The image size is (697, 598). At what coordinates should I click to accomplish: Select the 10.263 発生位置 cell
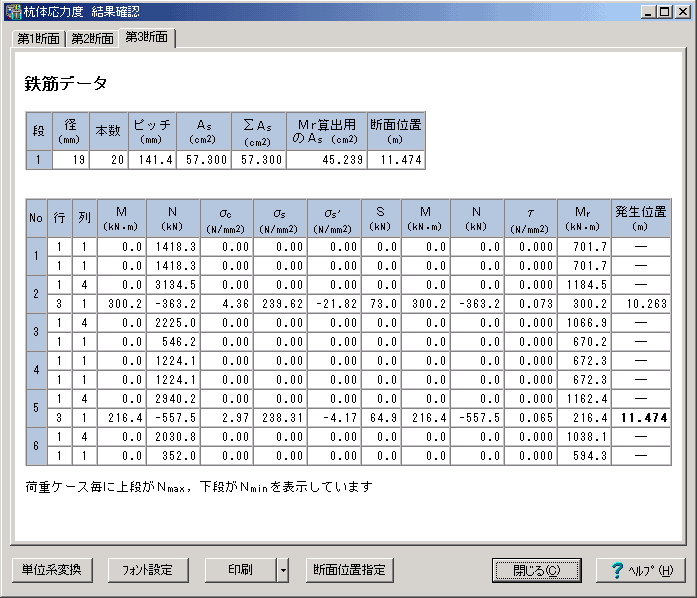tap(640, 301)
